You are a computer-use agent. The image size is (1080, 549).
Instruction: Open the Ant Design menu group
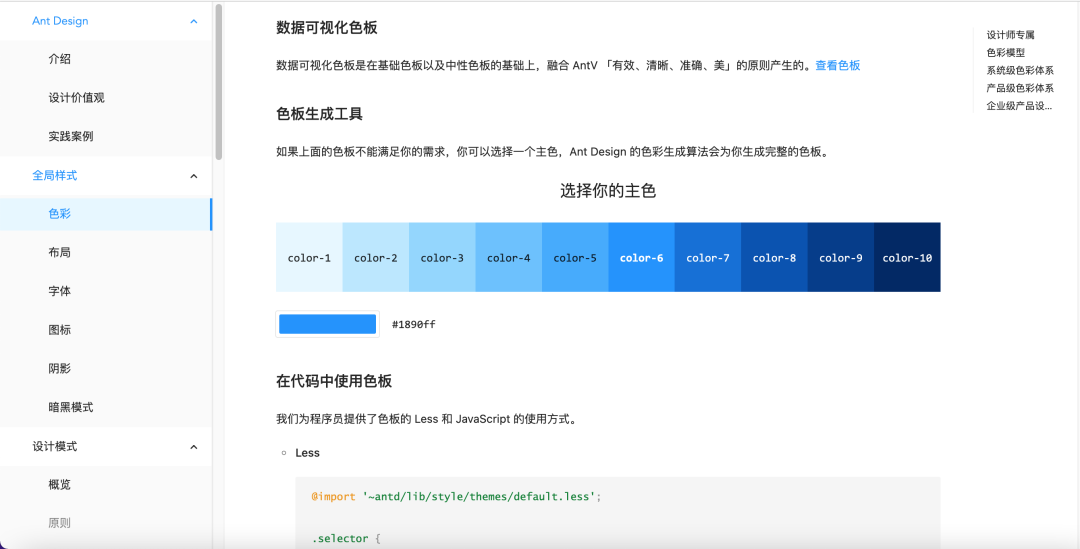(106, 21)
